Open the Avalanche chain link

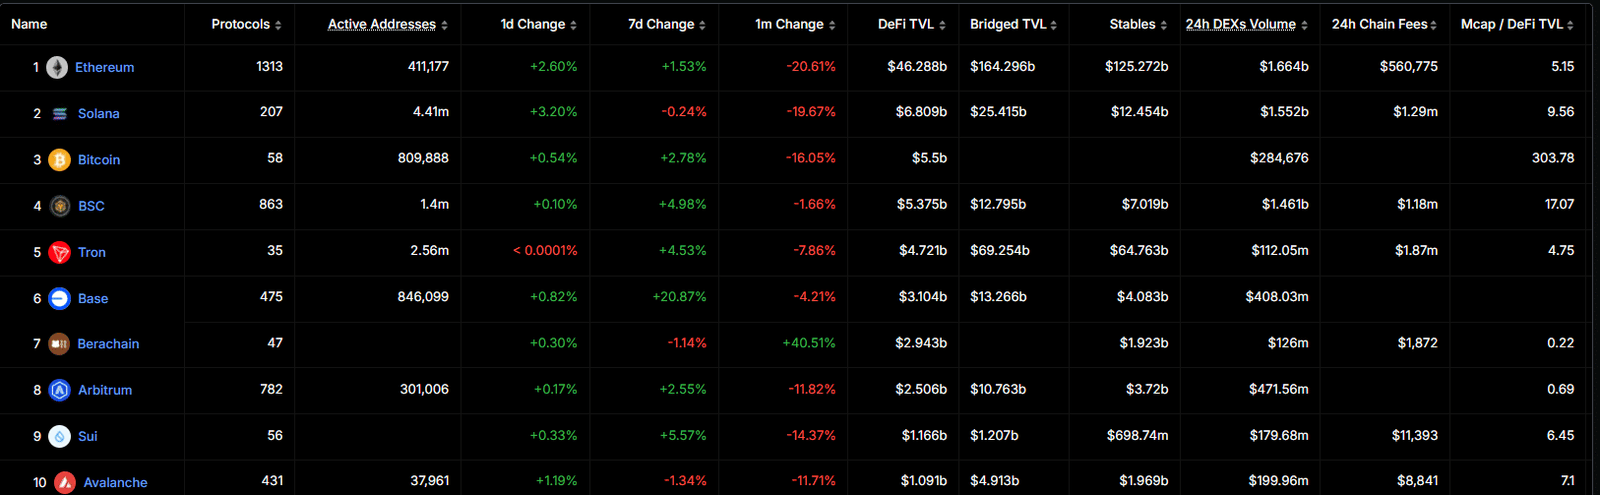point(115,482)
